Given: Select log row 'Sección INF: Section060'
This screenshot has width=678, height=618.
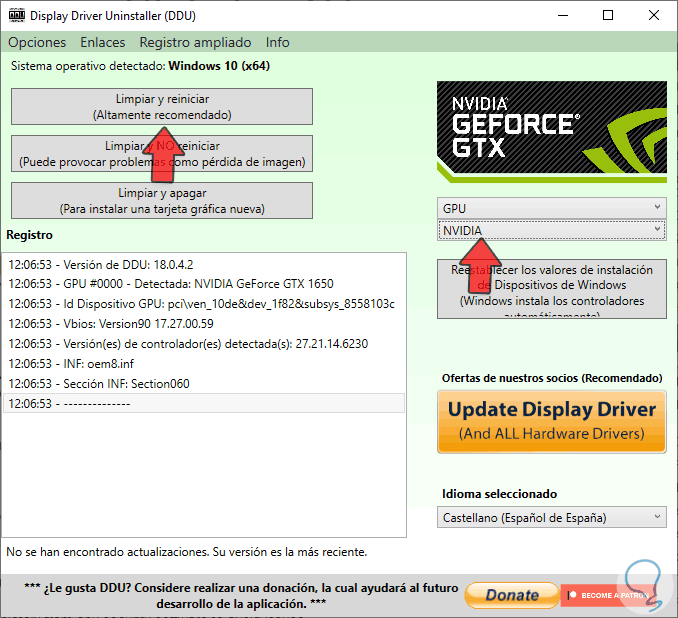Looking at the screenshot, I should coord(203,384).
